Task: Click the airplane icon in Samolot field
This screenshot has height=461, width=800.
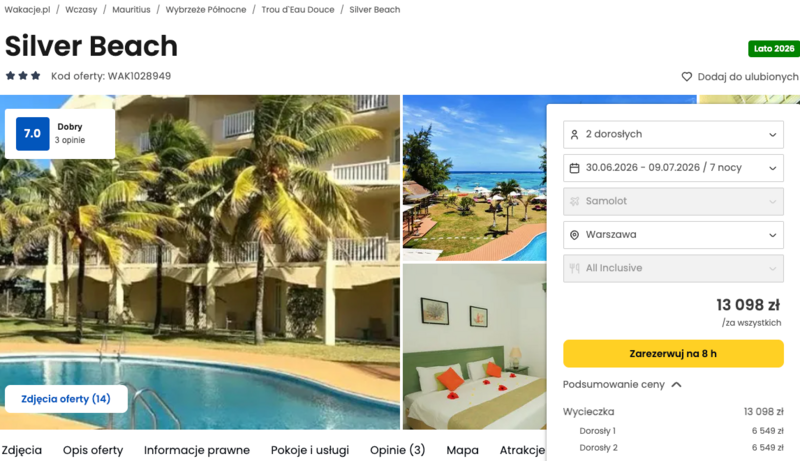Action: [x=574, y=201]
